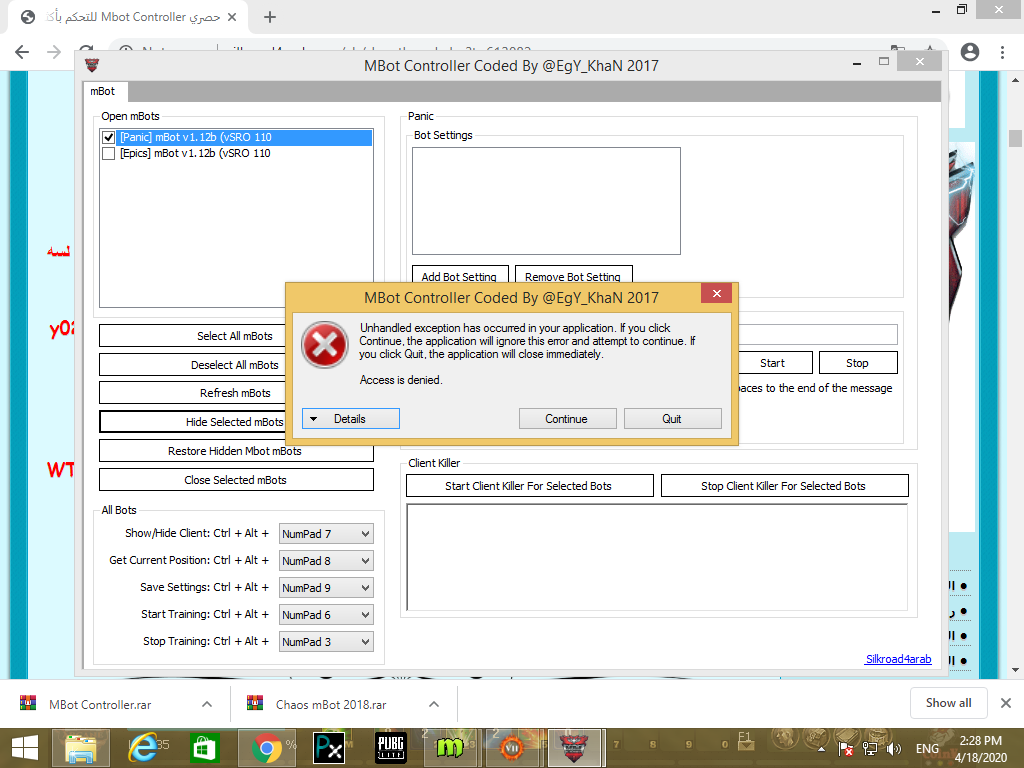
Task: Click the MBot Controller.rar file icon
Action: click(28, 703)
